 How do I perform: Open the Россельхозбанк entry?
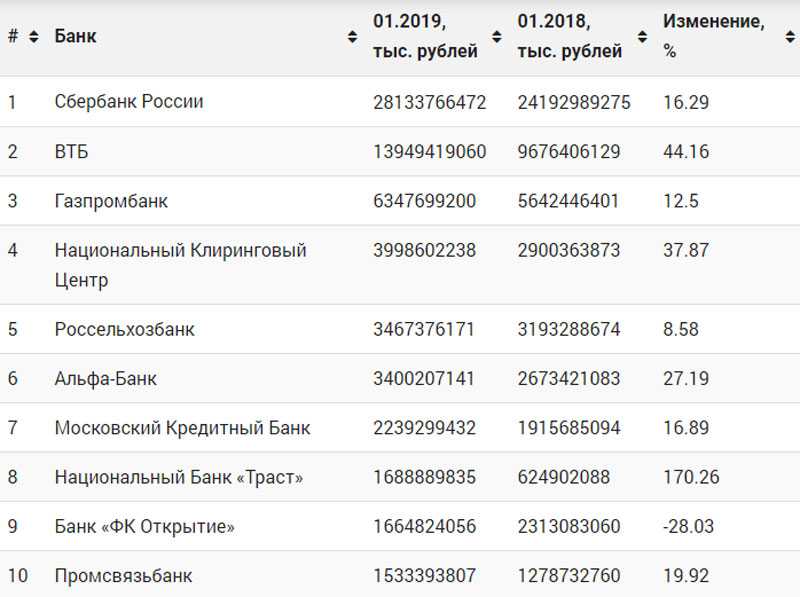click(124, 329)
